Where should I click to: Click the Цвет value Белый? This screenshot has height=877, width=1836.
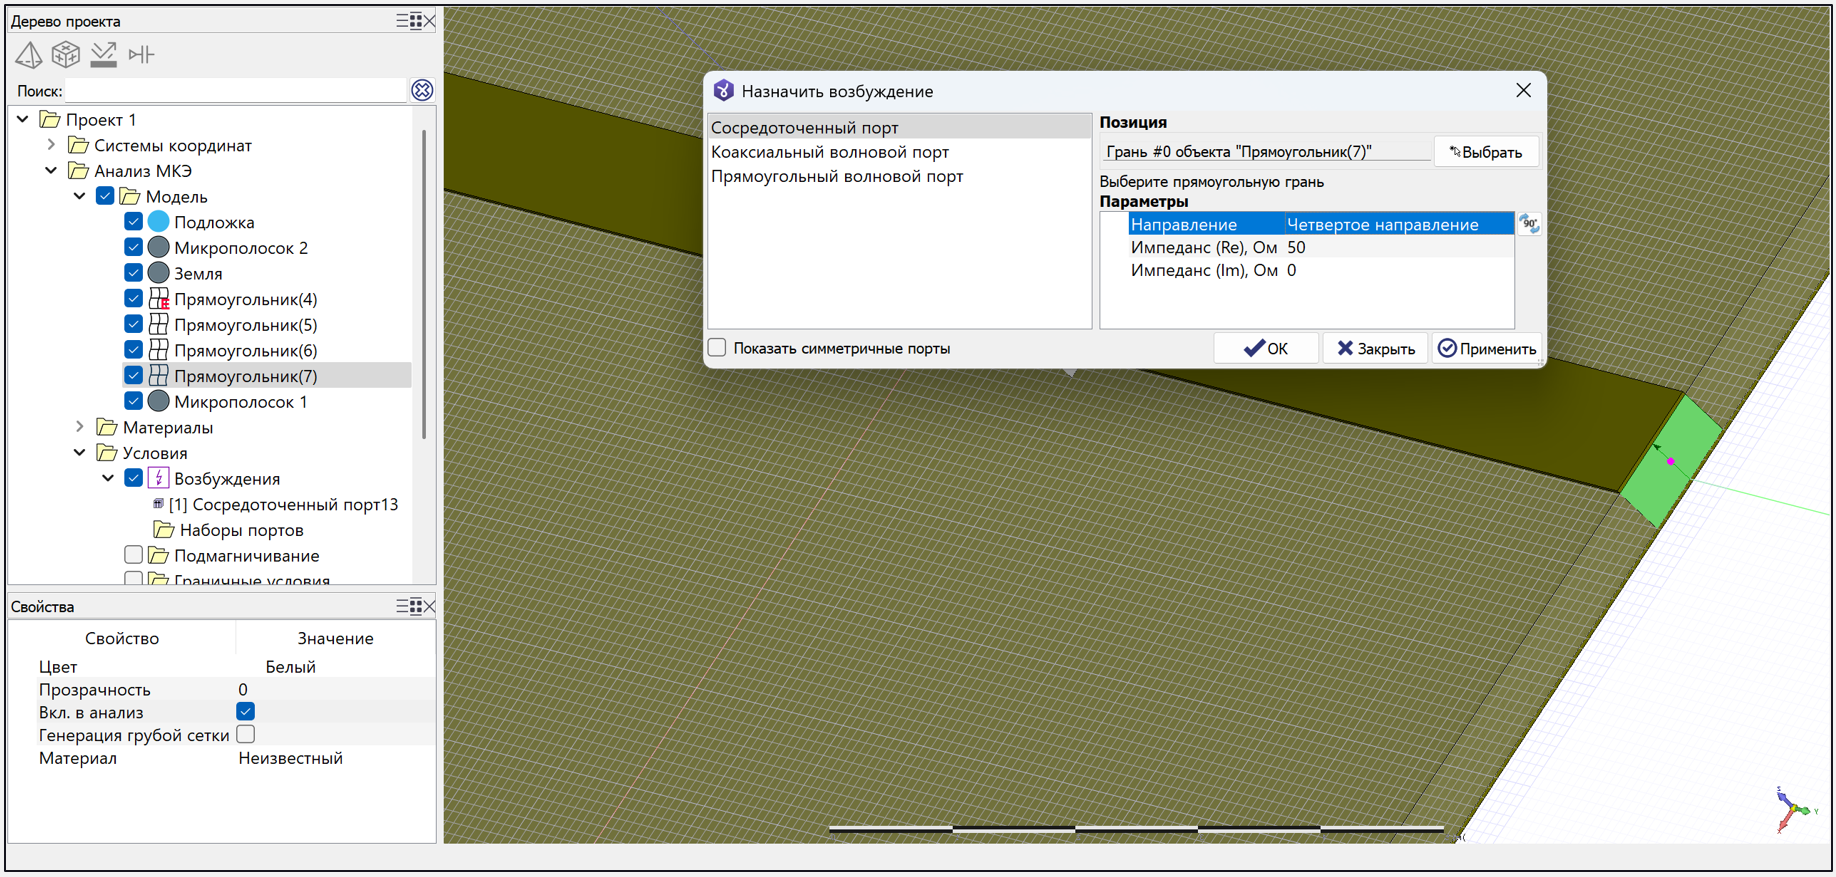(290, 667)
